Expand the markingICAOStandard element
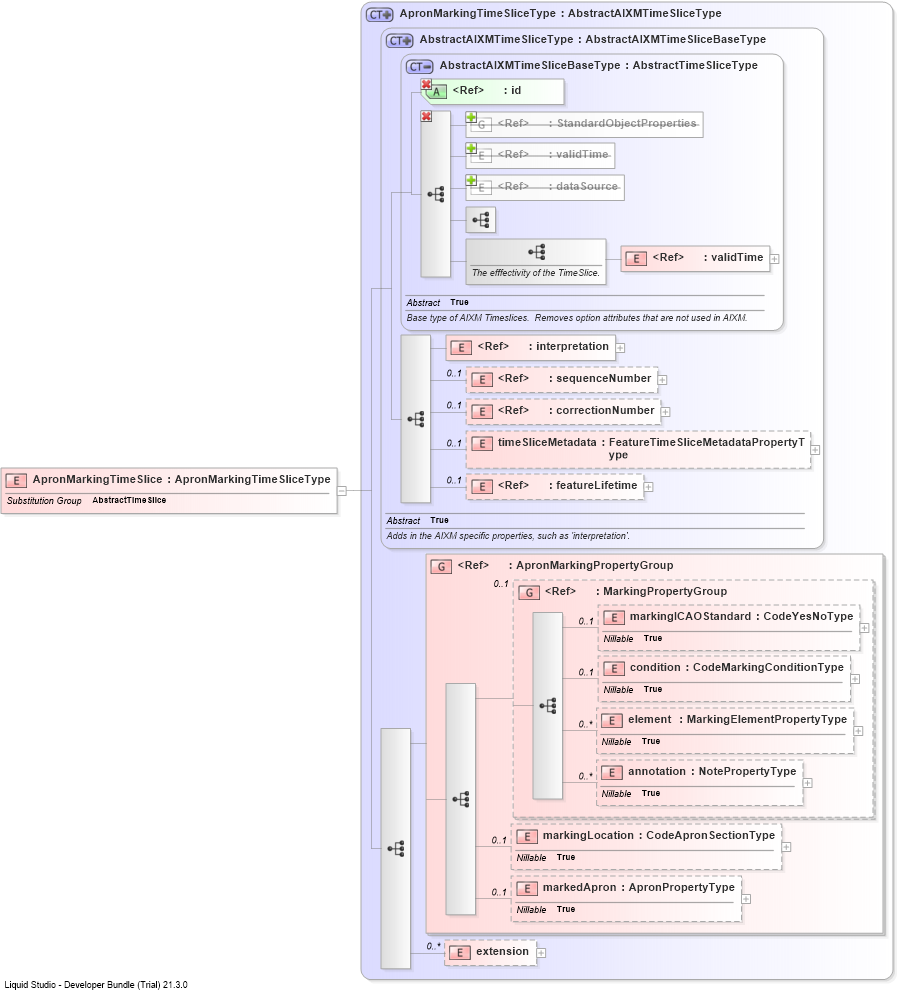The height and width of the screenshot is (990, 898). (865, 628)
